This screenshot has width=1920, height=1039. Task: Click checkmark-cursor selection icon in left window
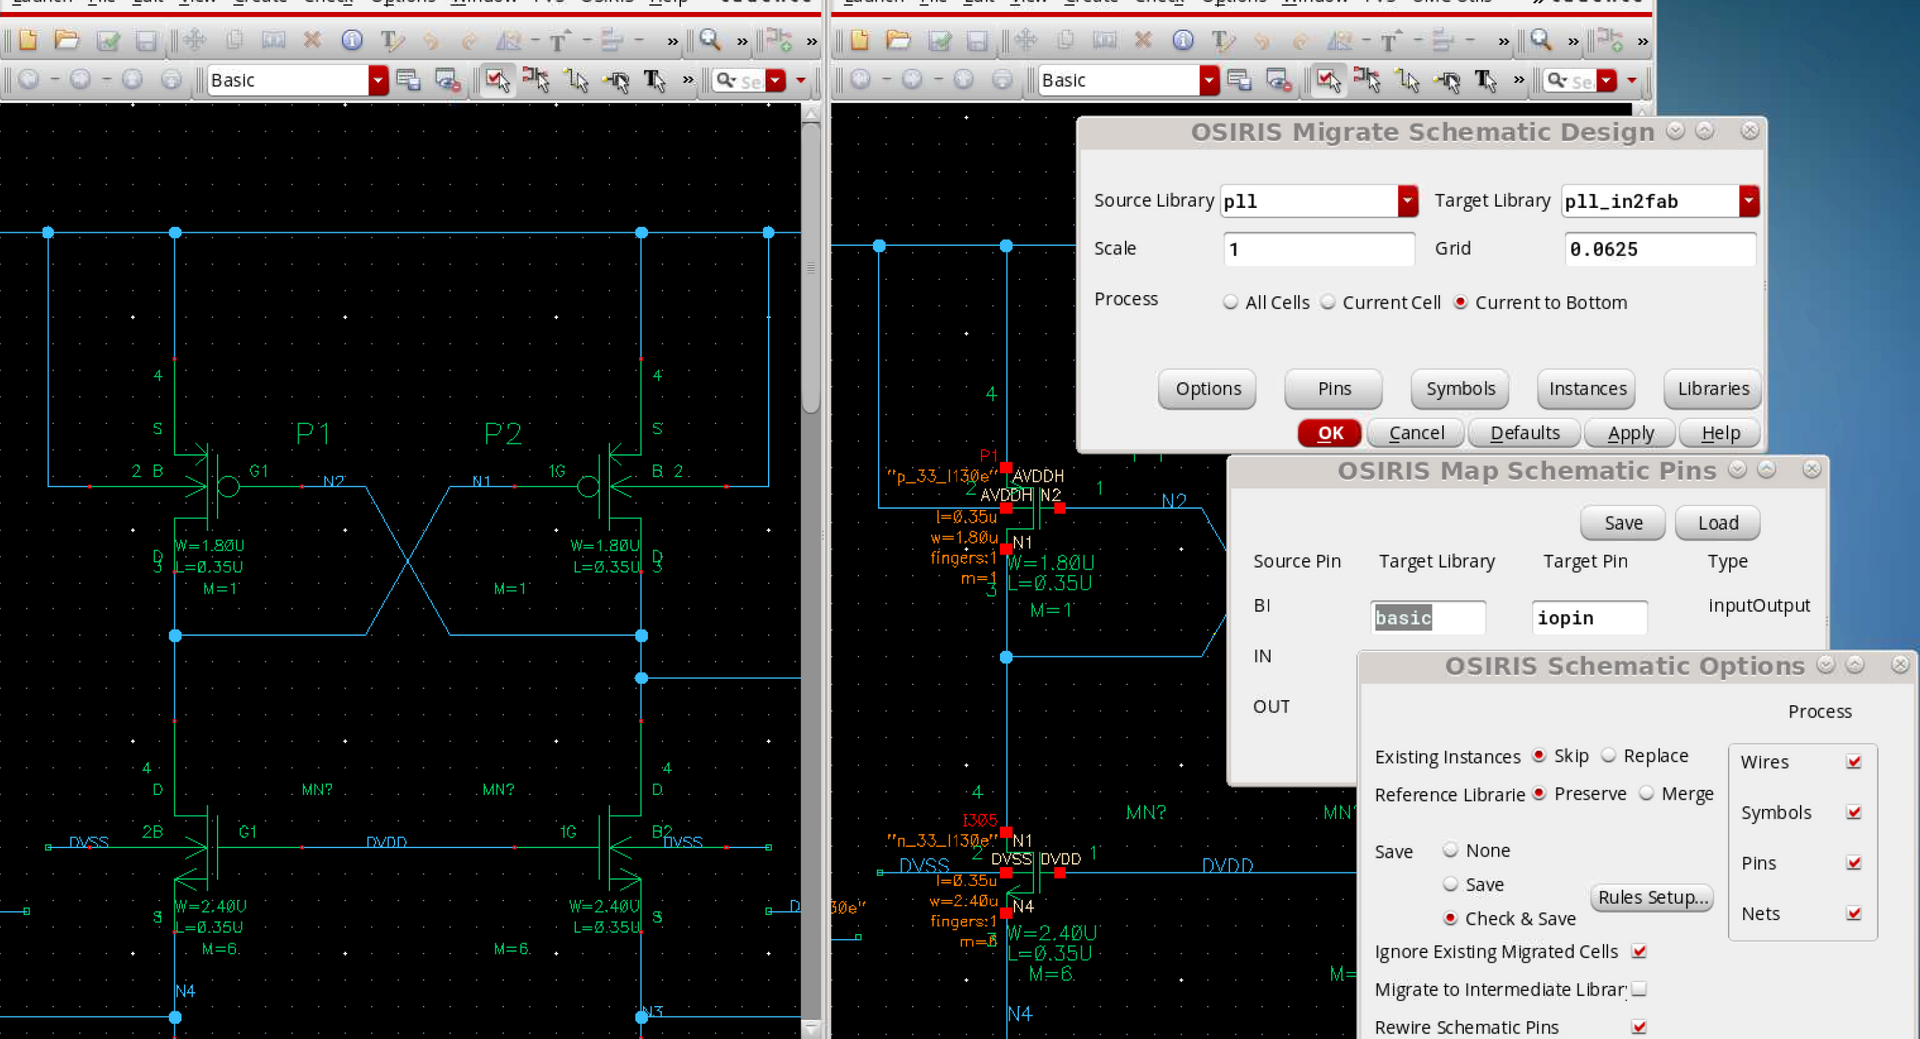[x=497, y=80]
